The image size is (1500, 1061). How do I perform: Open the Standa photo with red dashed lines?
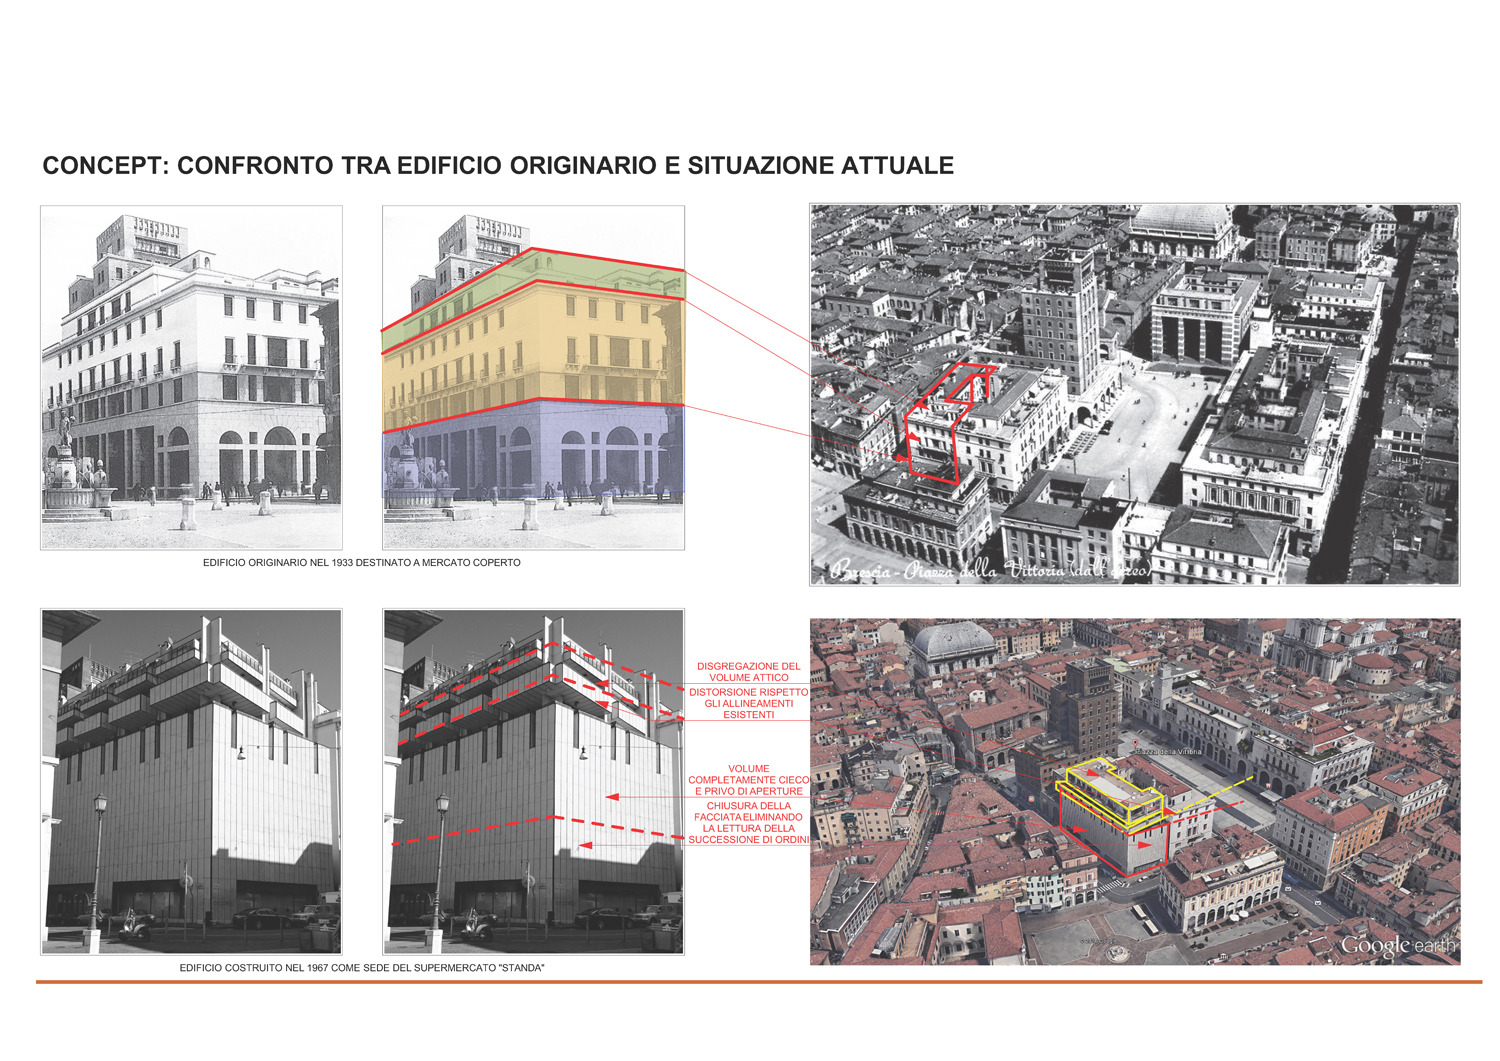click(533, 781)
